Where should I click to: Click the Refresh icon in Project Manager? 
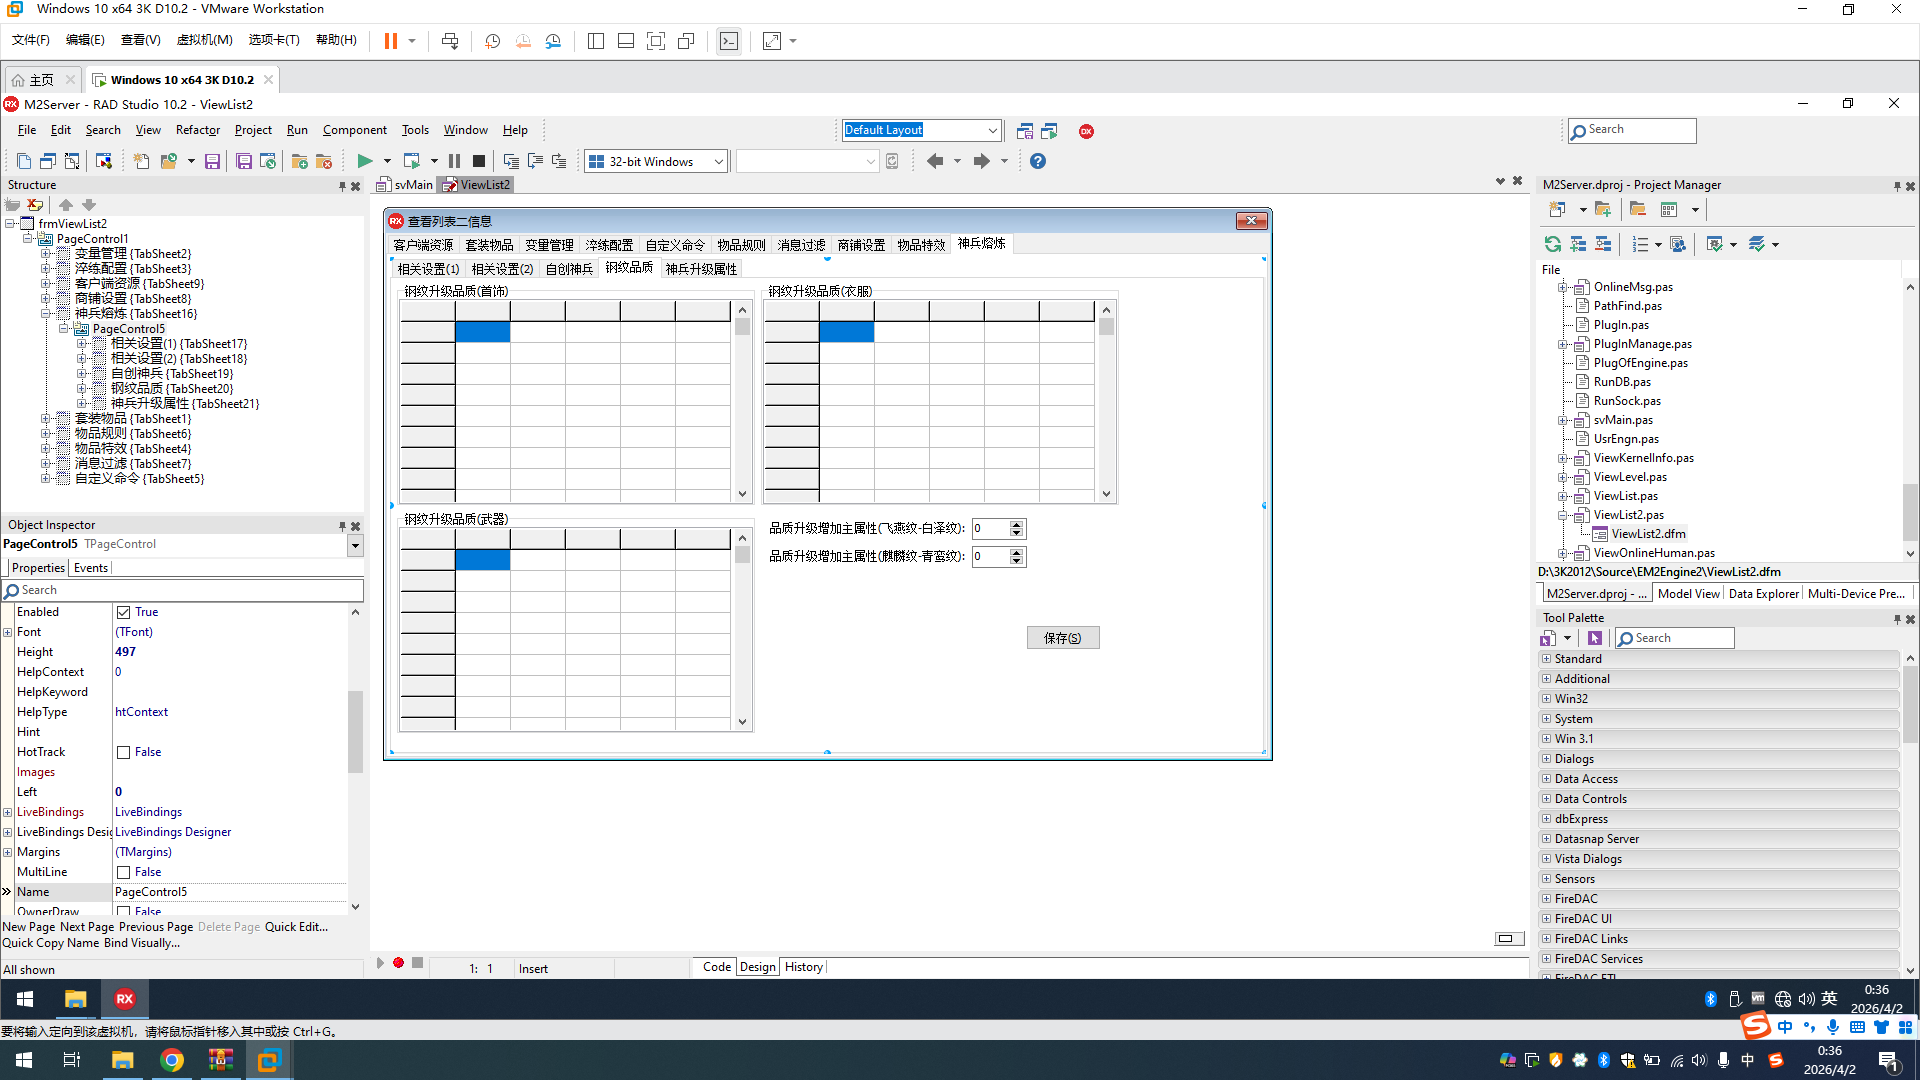point(1552,244)
